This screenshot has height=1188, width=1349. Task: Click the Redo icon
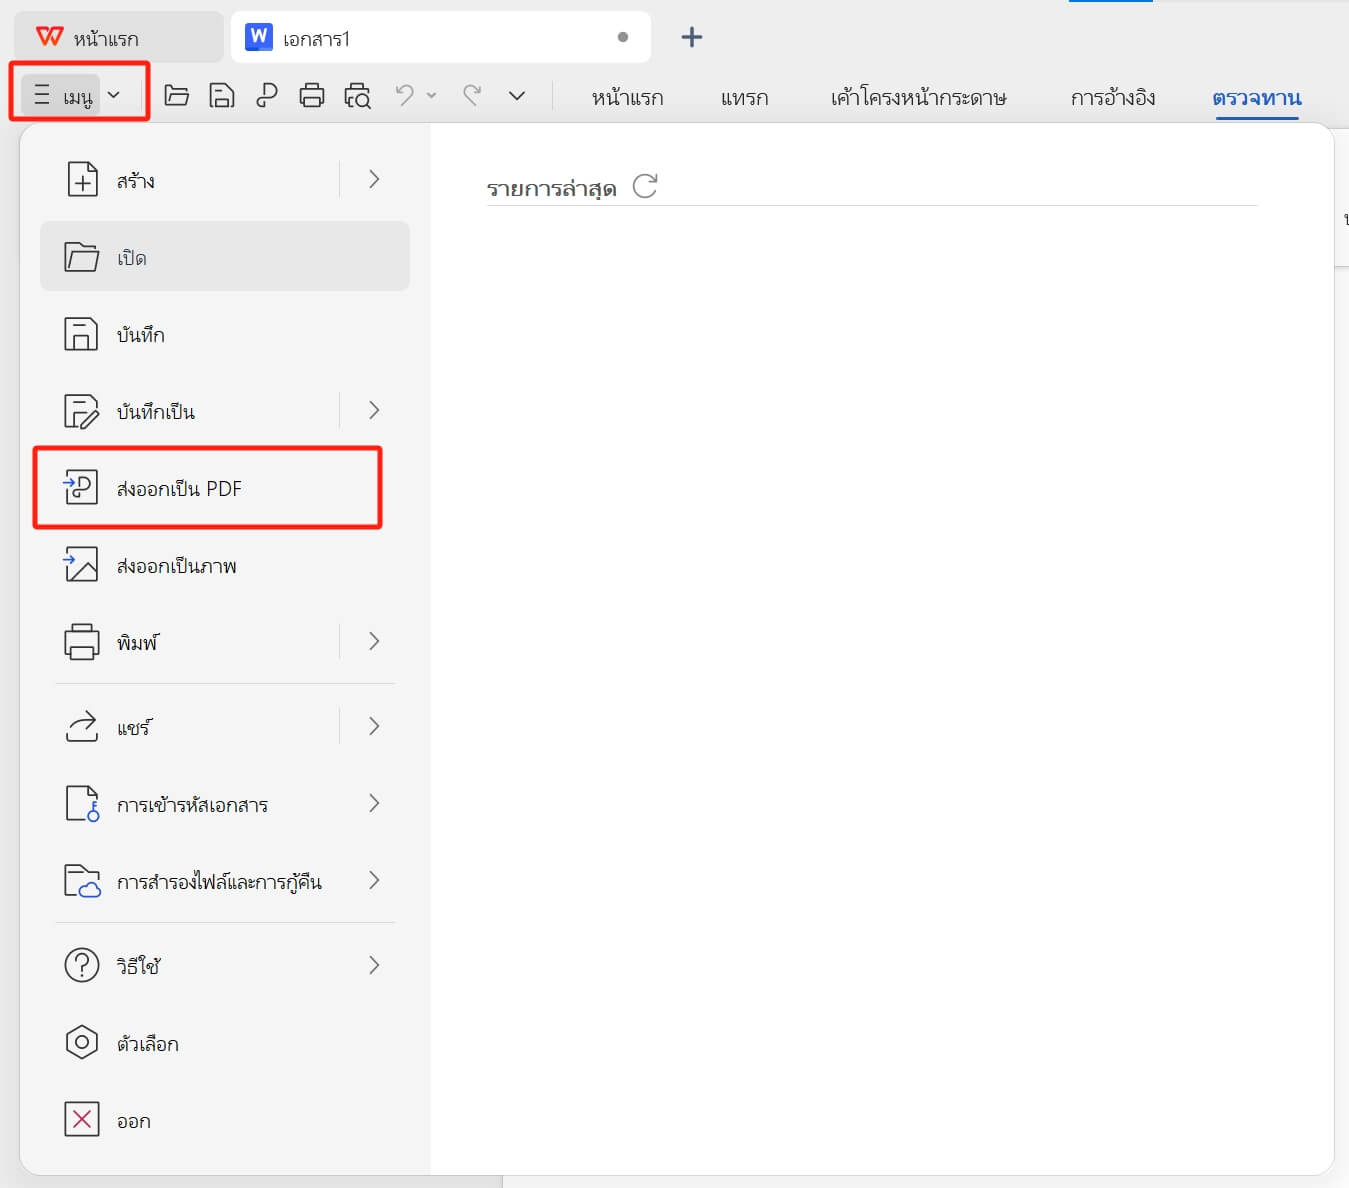point(470,95)
